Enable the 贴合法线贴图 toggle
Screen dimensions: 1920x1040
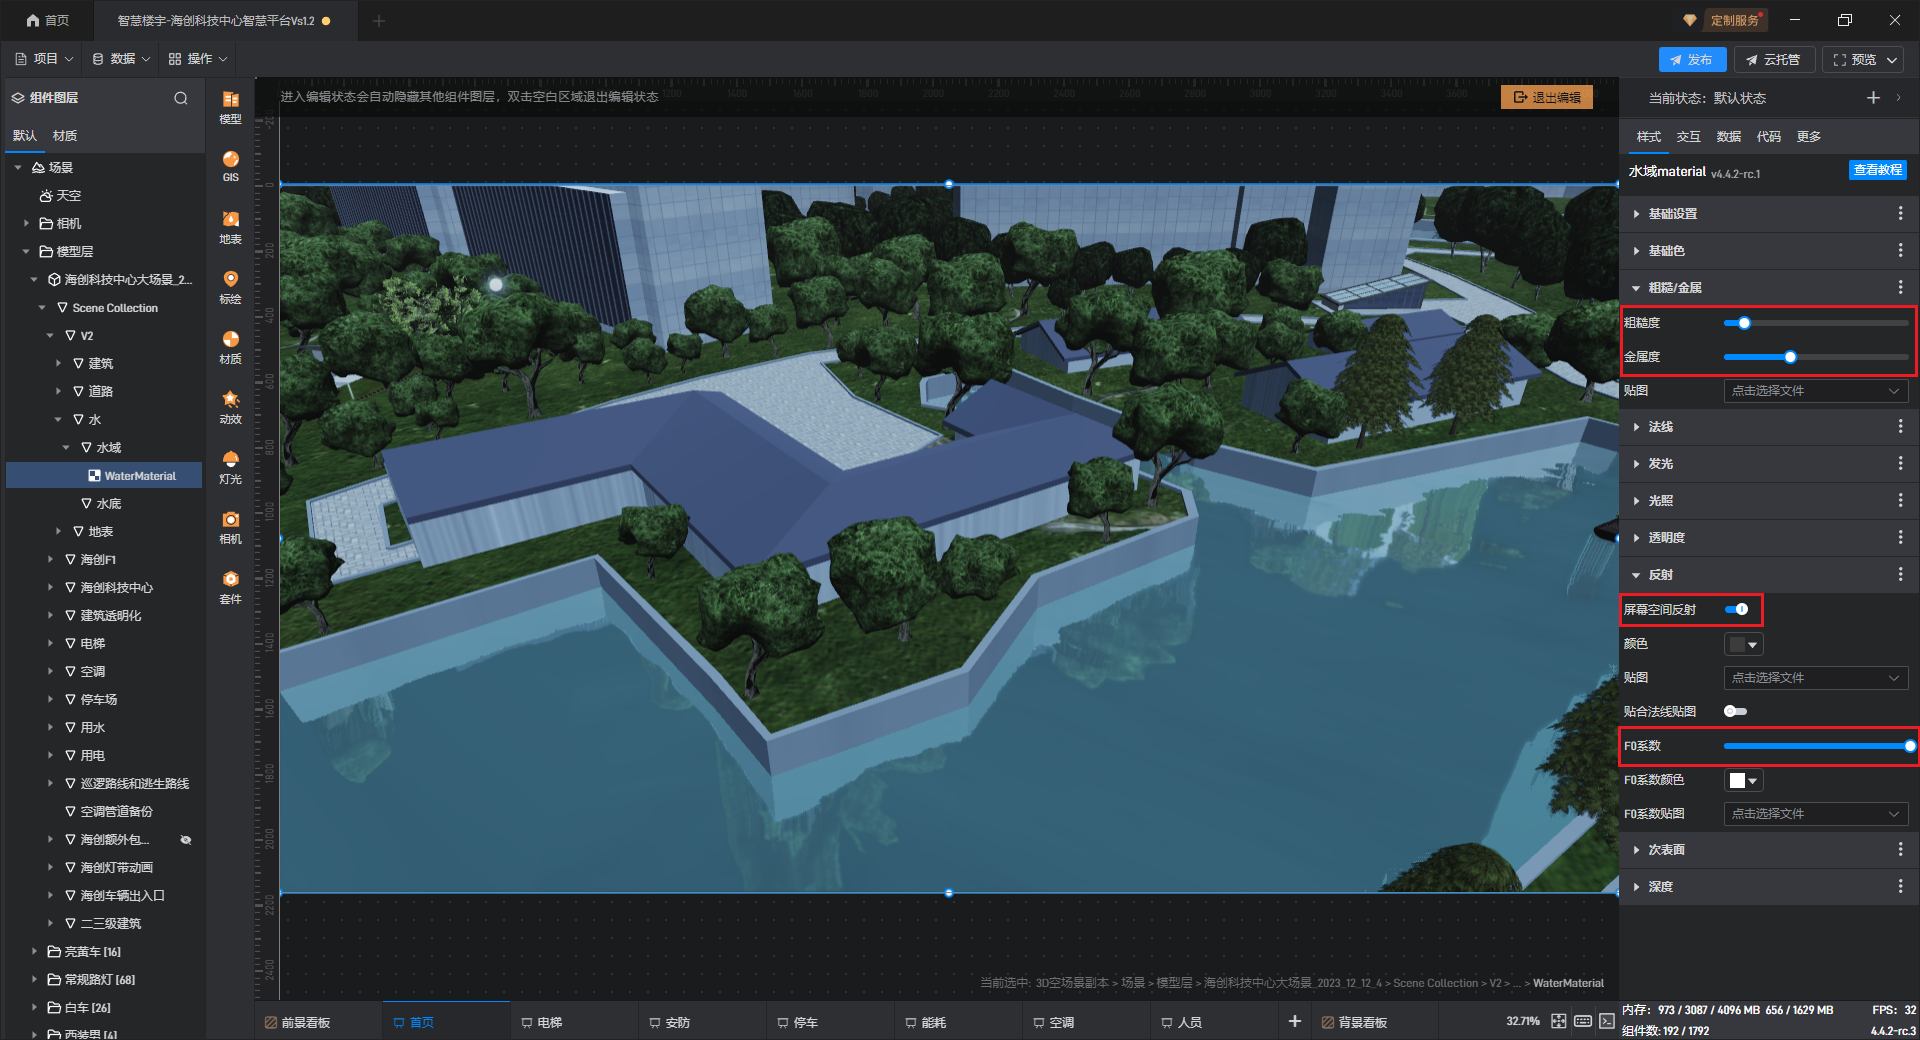point(1735,711)
